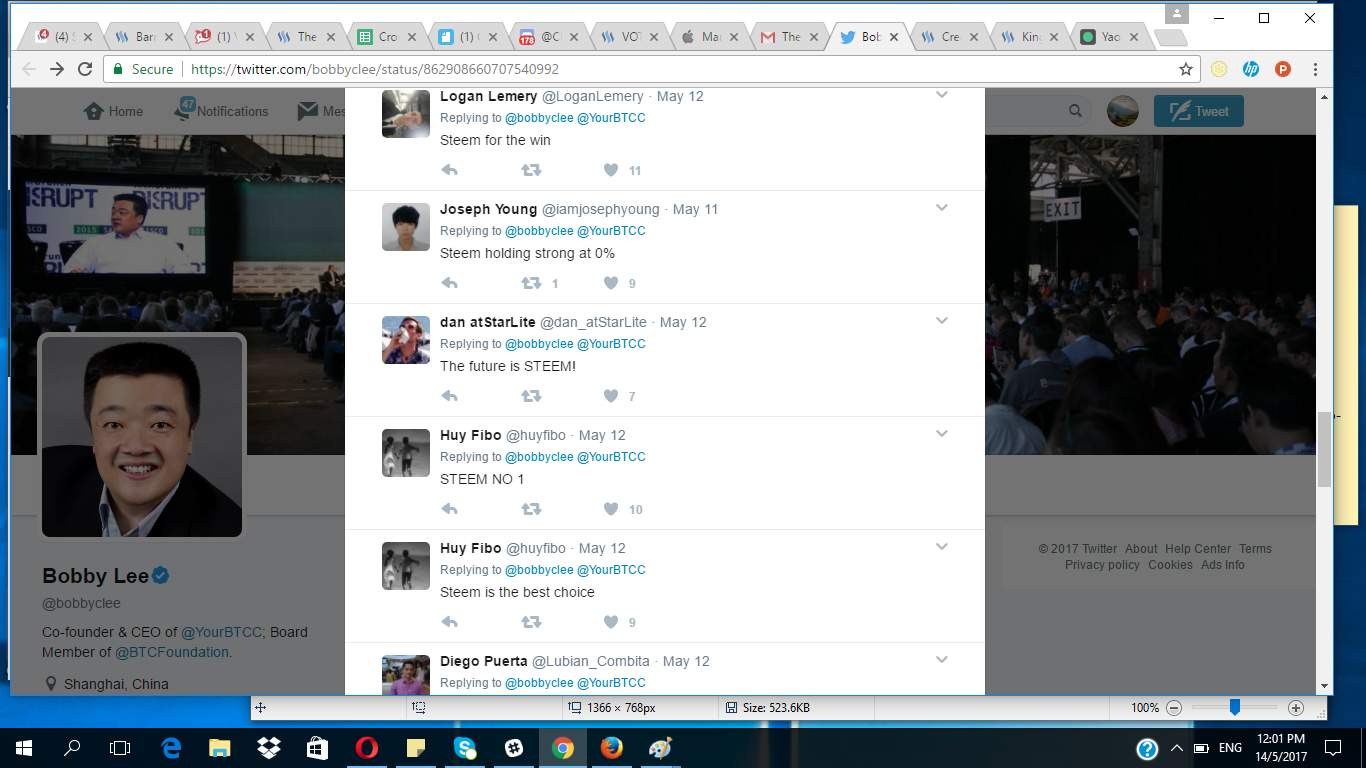The image size is (1366, 768).
Task: Retweet Joseph Young's tweet
Action: click(531, 283)
